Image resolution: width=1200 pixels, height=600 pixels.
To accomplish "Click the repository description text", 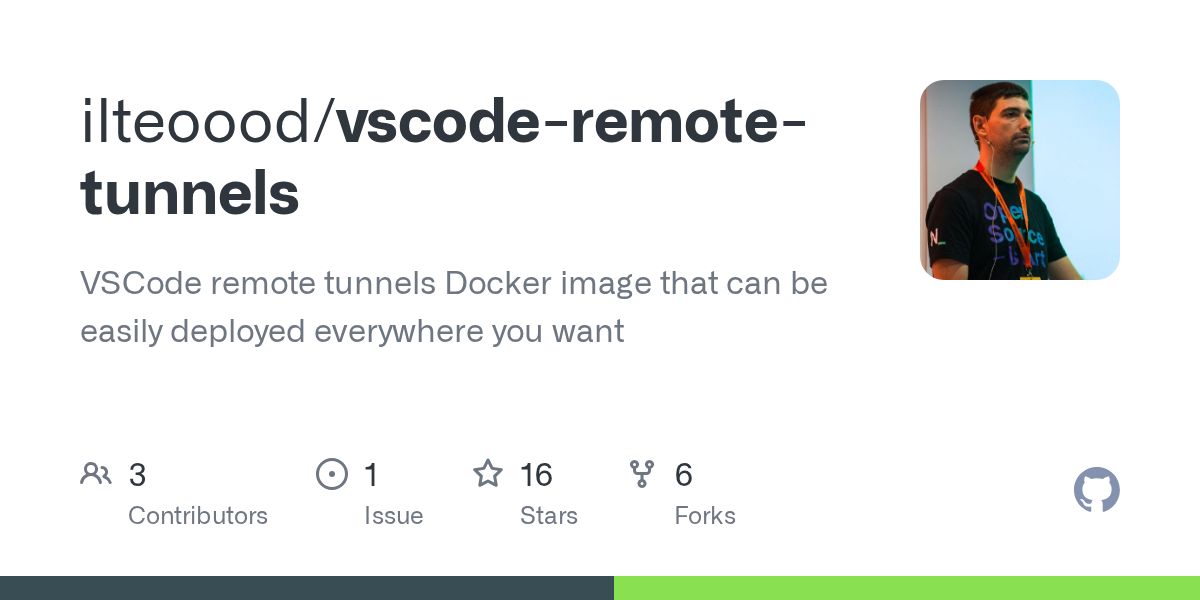I will pos(454,307).
